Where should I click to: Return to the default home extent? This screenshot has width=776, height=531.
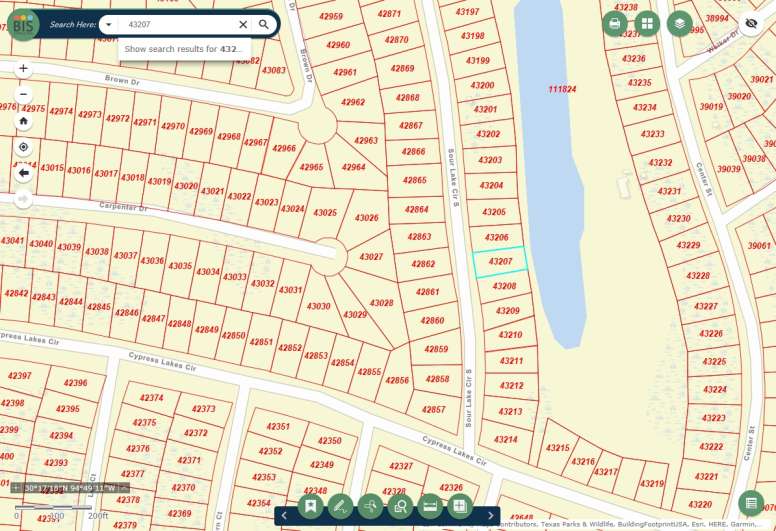24,120
